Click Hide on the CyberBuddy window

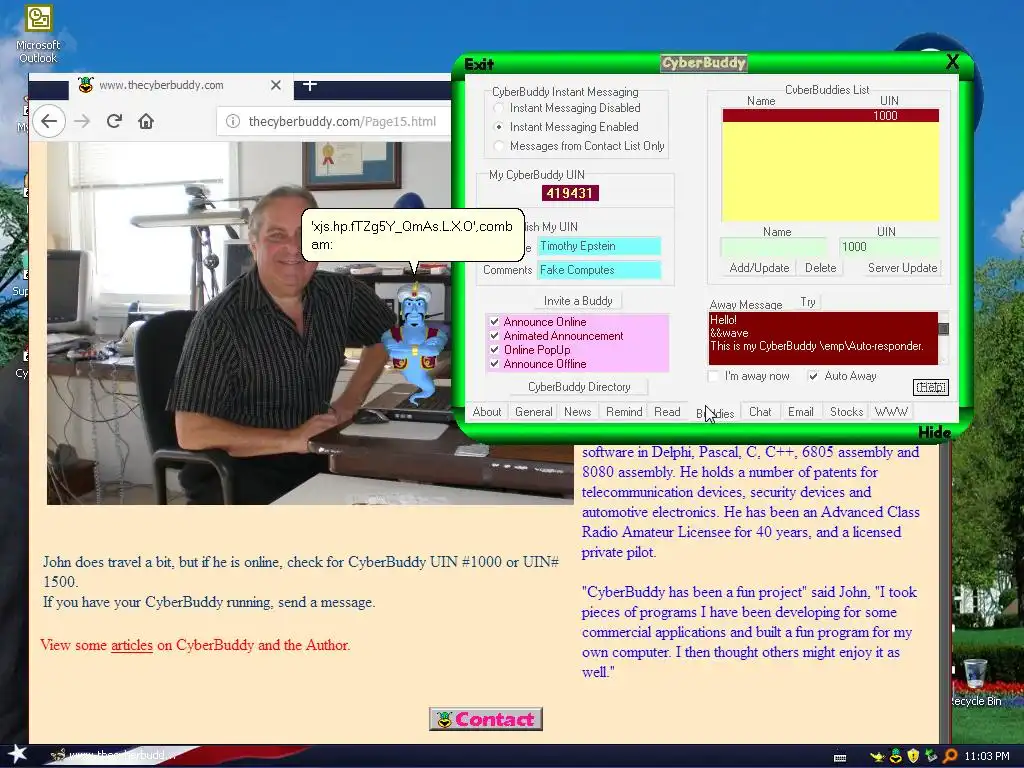pos(935,432)
